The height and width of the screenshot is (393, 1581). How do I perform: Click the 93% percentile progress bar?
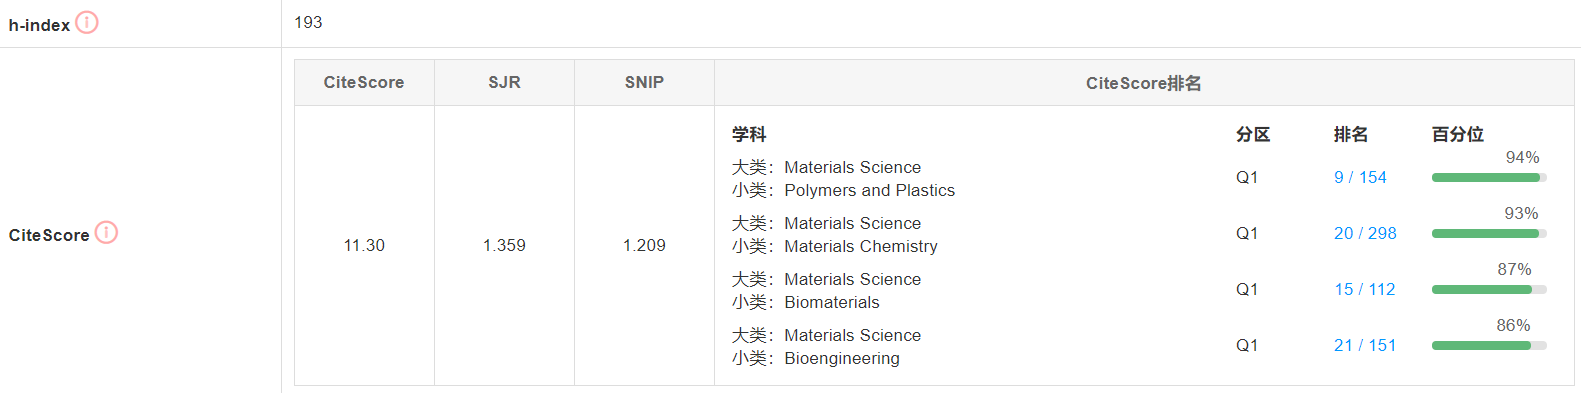pos(1489,233)
